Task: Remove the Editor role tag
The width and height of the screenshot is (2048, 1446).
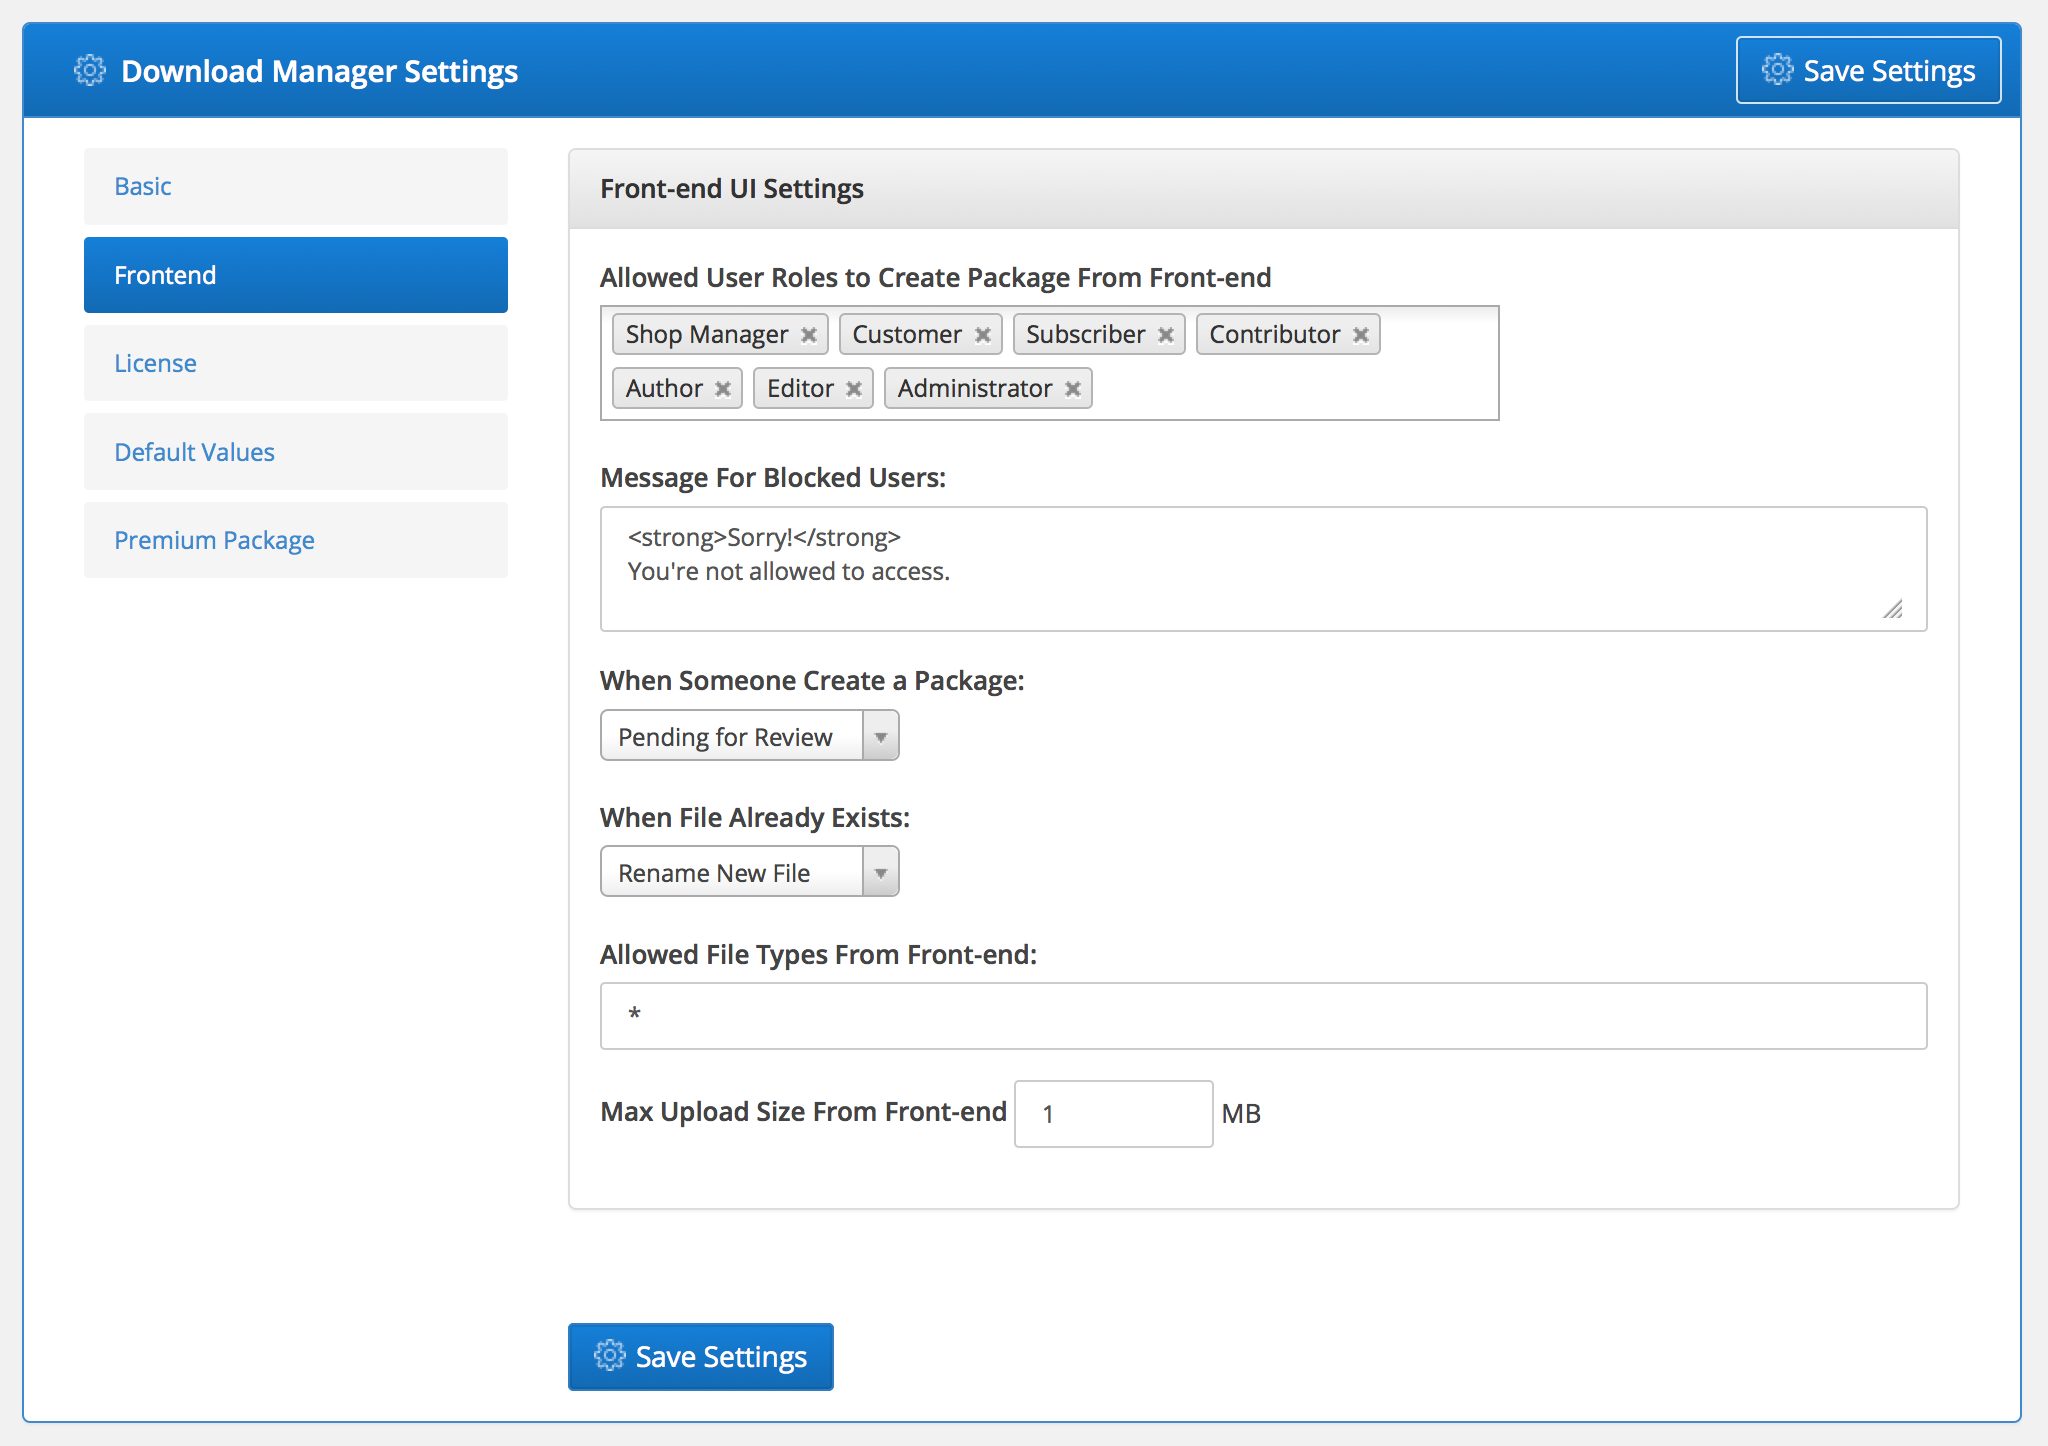Action: tap(854, 388)
